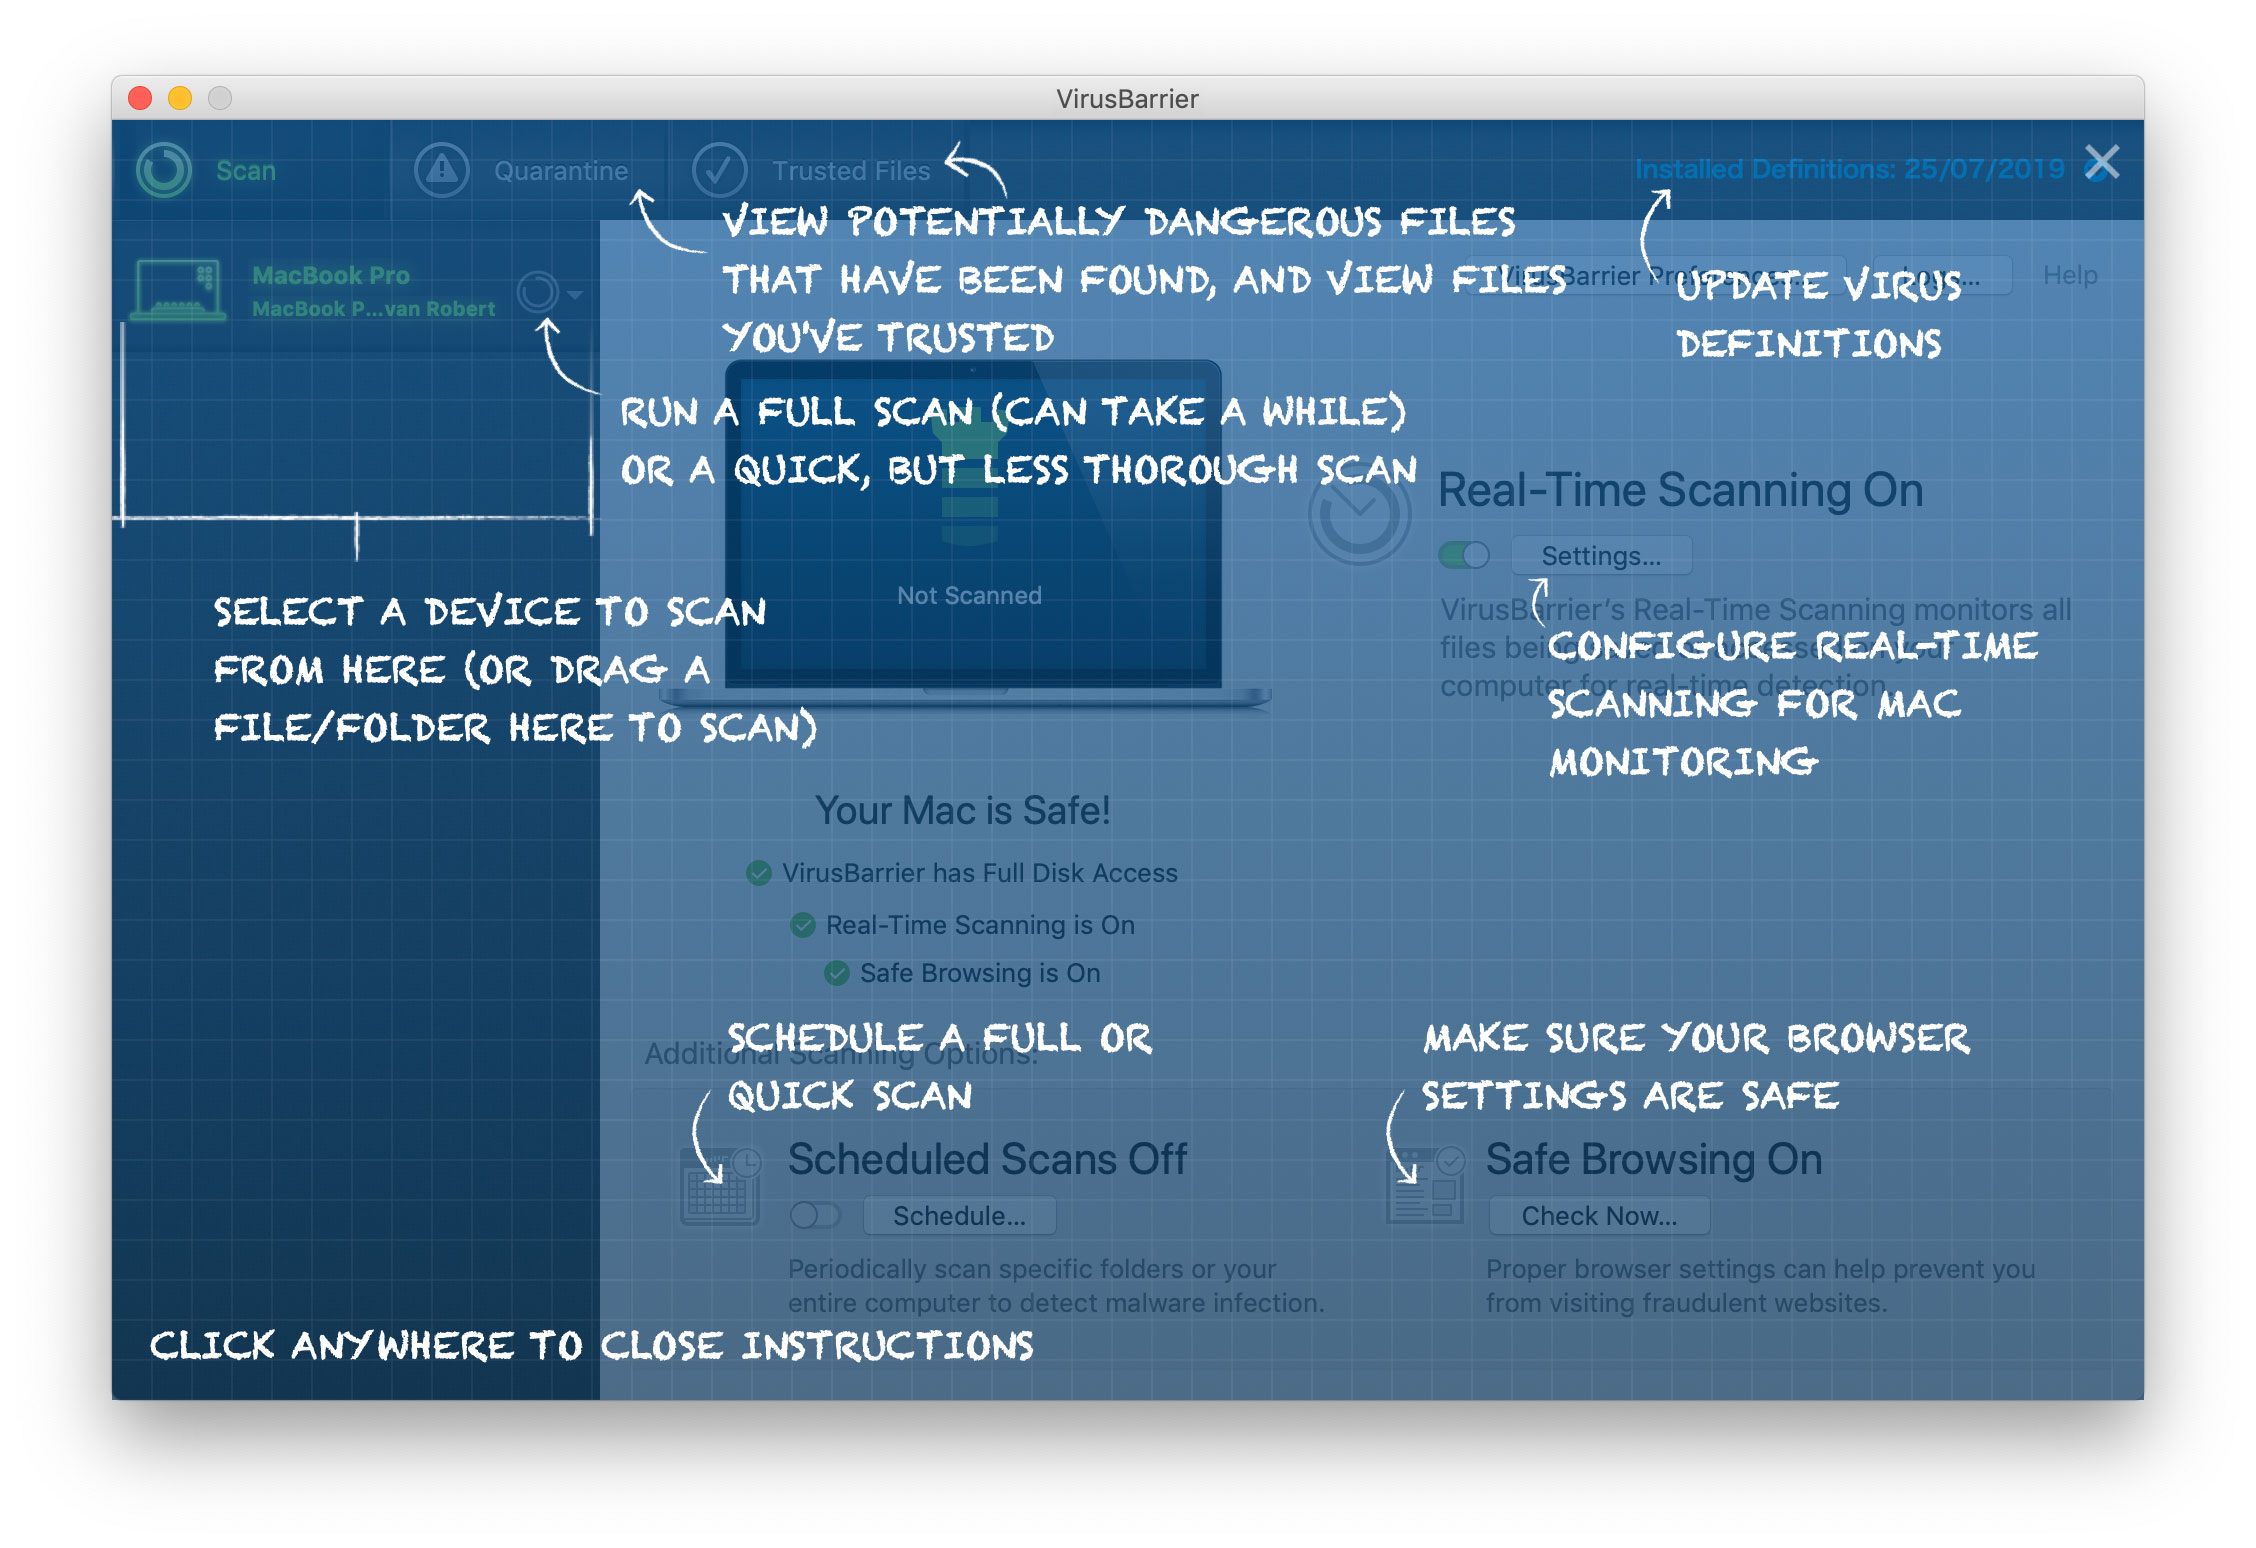The height and width of the screenshot is (1548, 2256).
Task: Click the Schedule... button
Action: pos(959,1216)
